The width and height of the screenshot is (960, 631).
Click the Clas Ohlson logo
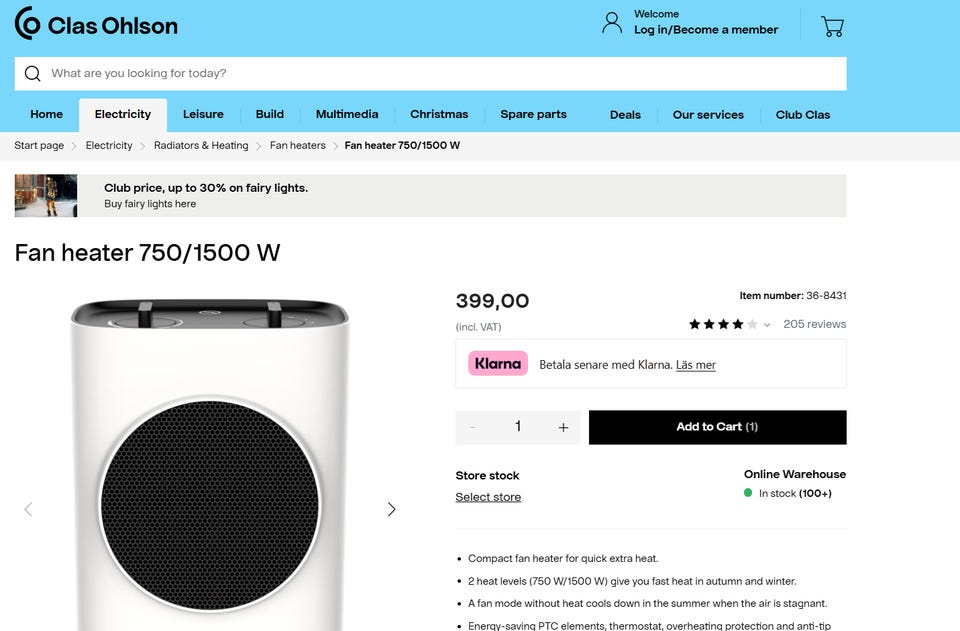click(x=96, y=24)
